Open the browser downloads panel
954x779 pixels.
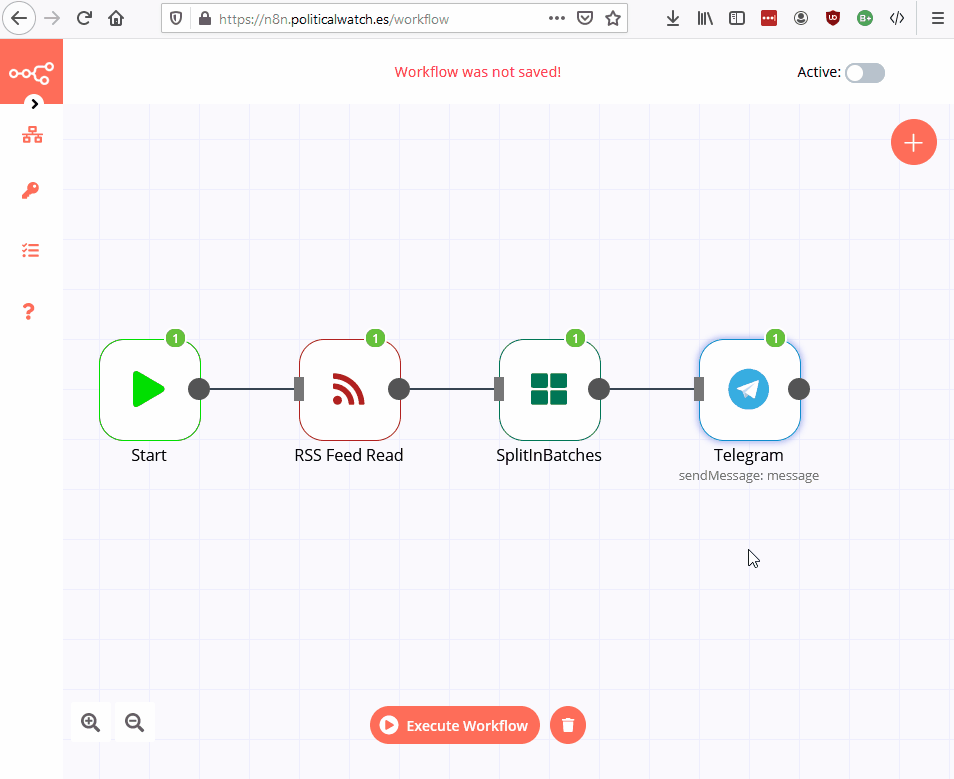click(672, 18)
